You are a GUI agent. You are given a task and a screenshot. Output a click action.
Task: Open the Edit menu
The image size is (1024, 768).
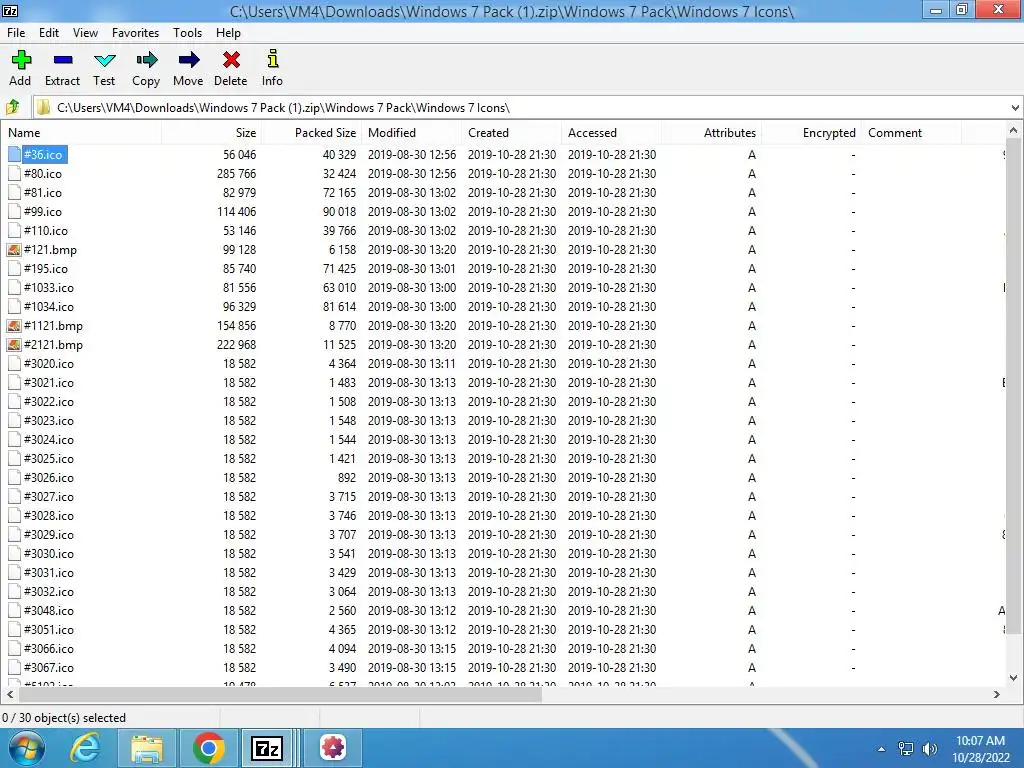click(x=49, y=33)
